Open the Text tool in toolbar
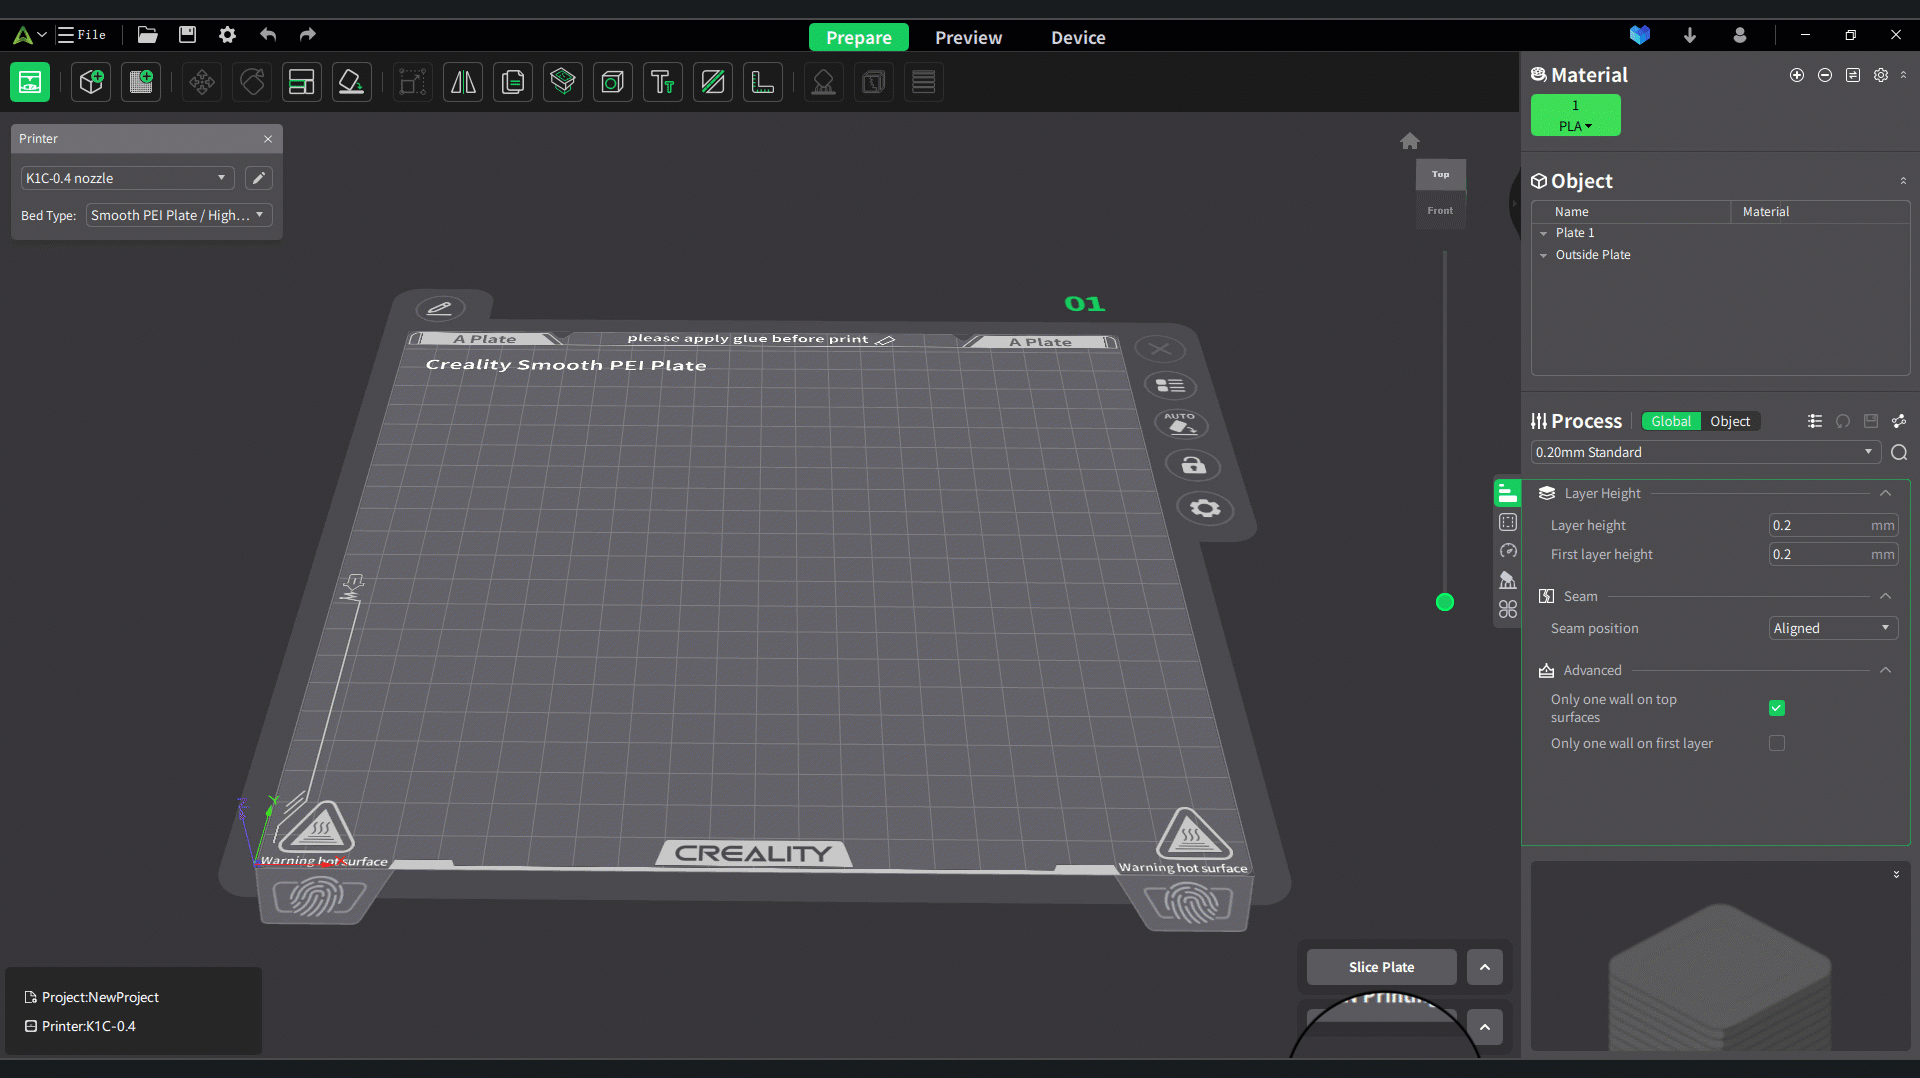The height and width of the screenshot is (1078, 1920). coord(662,82)
